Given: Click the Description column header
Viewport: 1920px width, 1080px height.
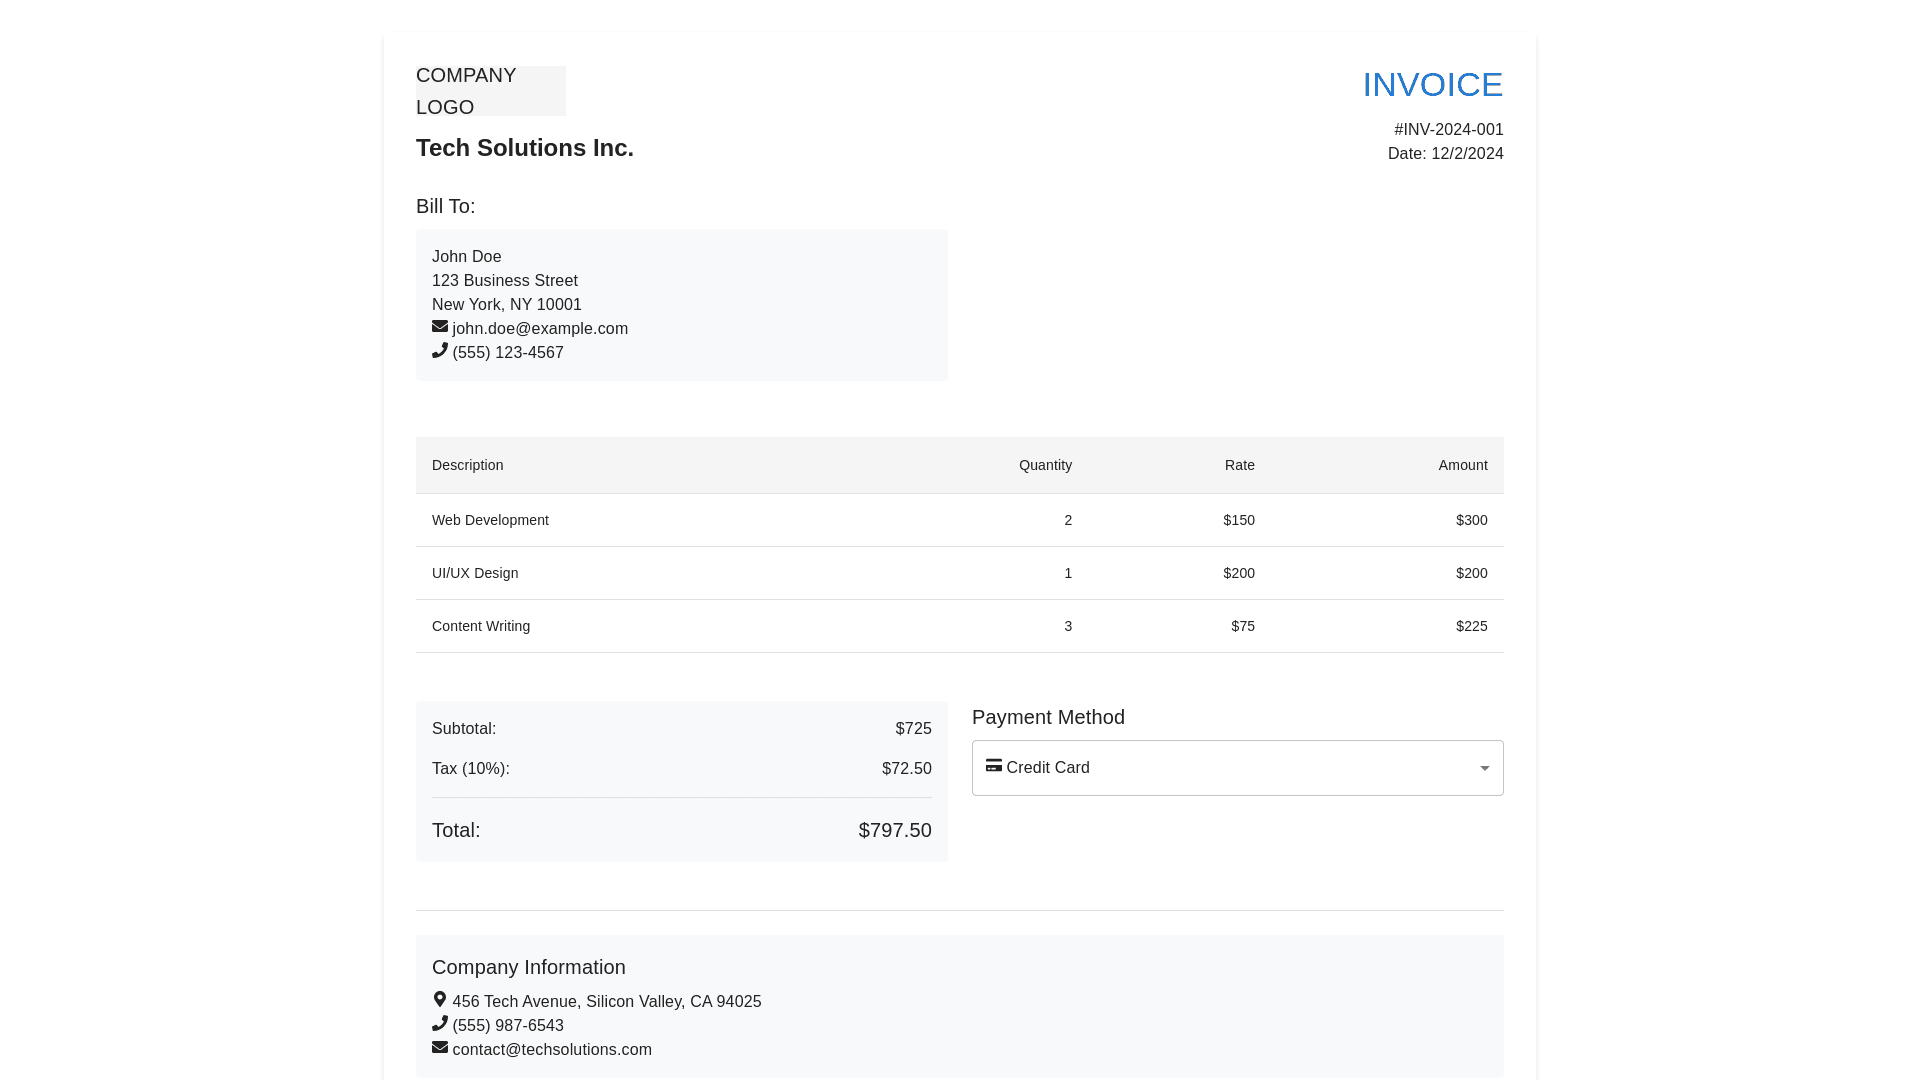Looking at the screenshot, I should tap(468, 466).
